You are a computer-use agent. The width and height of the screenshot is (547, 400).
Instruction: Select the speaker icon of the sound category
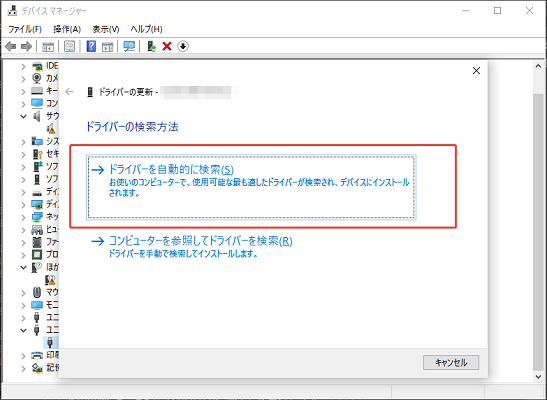point(37,116)
